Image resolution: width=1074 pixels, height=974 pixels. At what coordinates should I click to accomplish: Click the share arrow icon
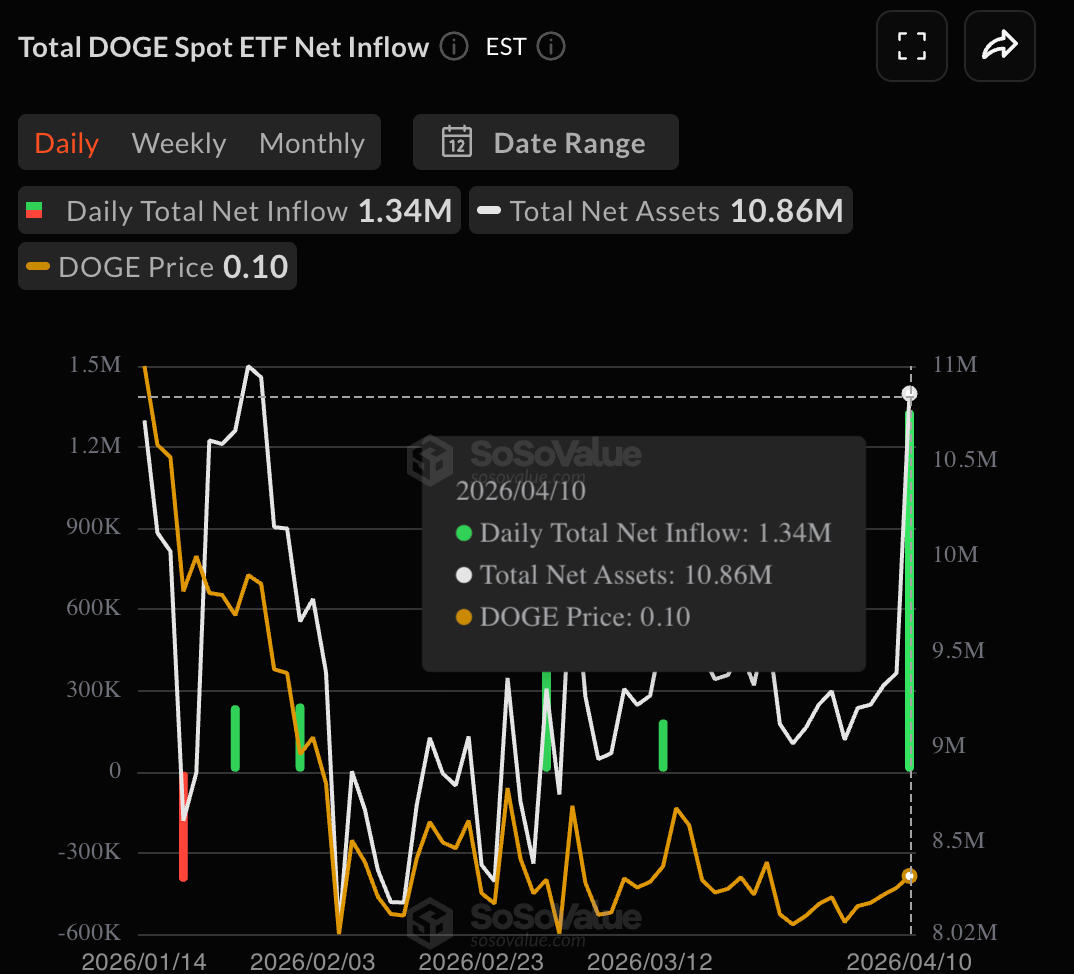click(999, 46)
